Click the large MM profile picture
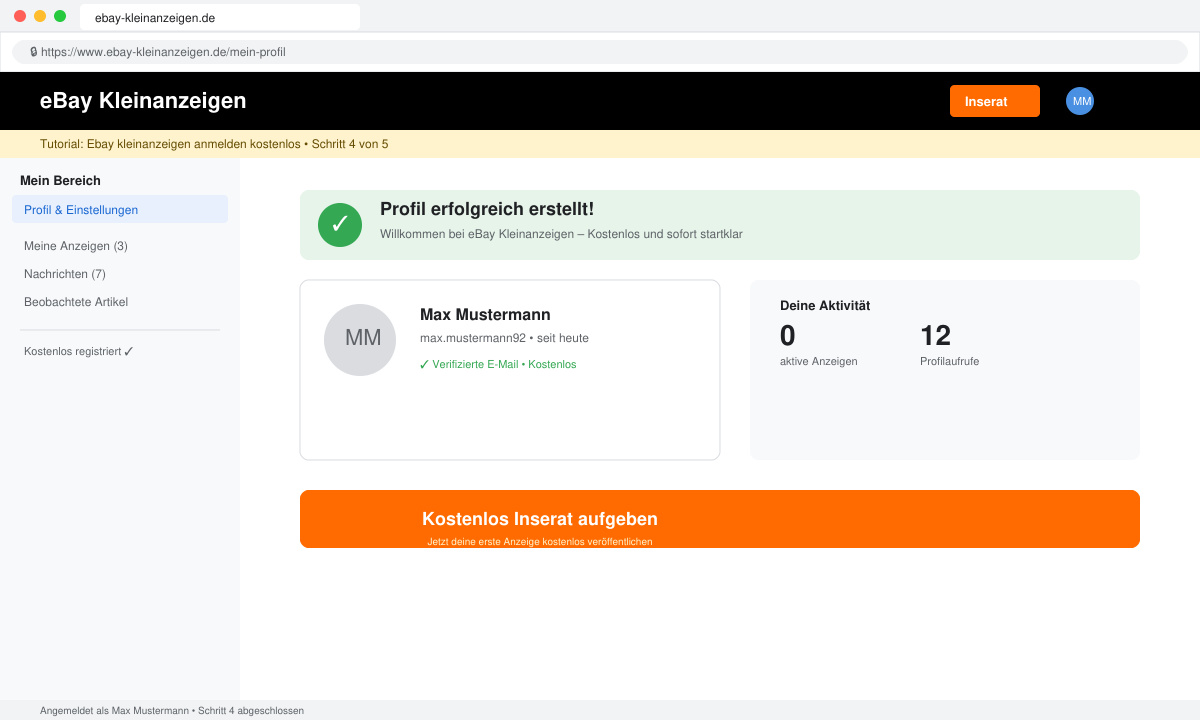1200x720 pixels. [x=360, y=340]
